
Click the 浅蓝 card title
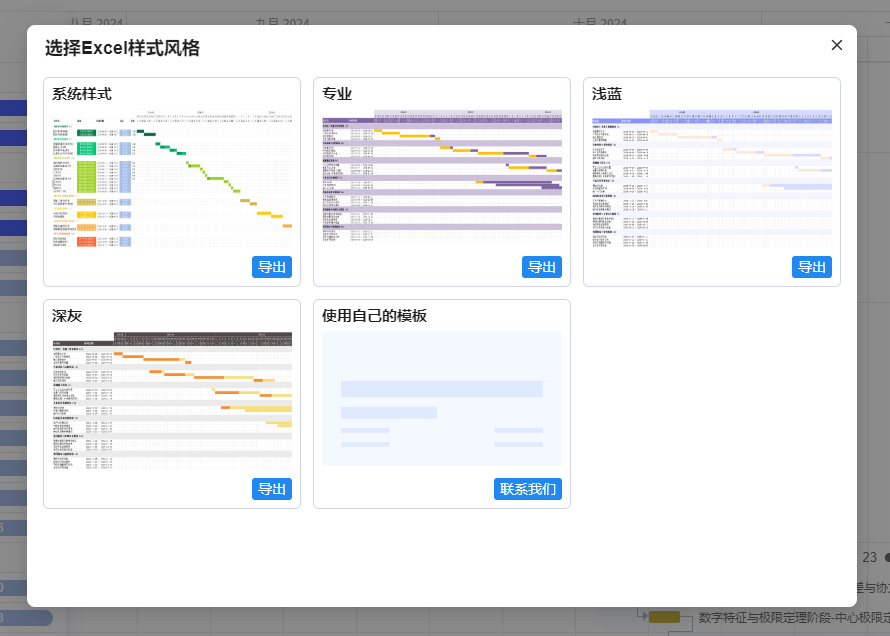tap(607, 94)
